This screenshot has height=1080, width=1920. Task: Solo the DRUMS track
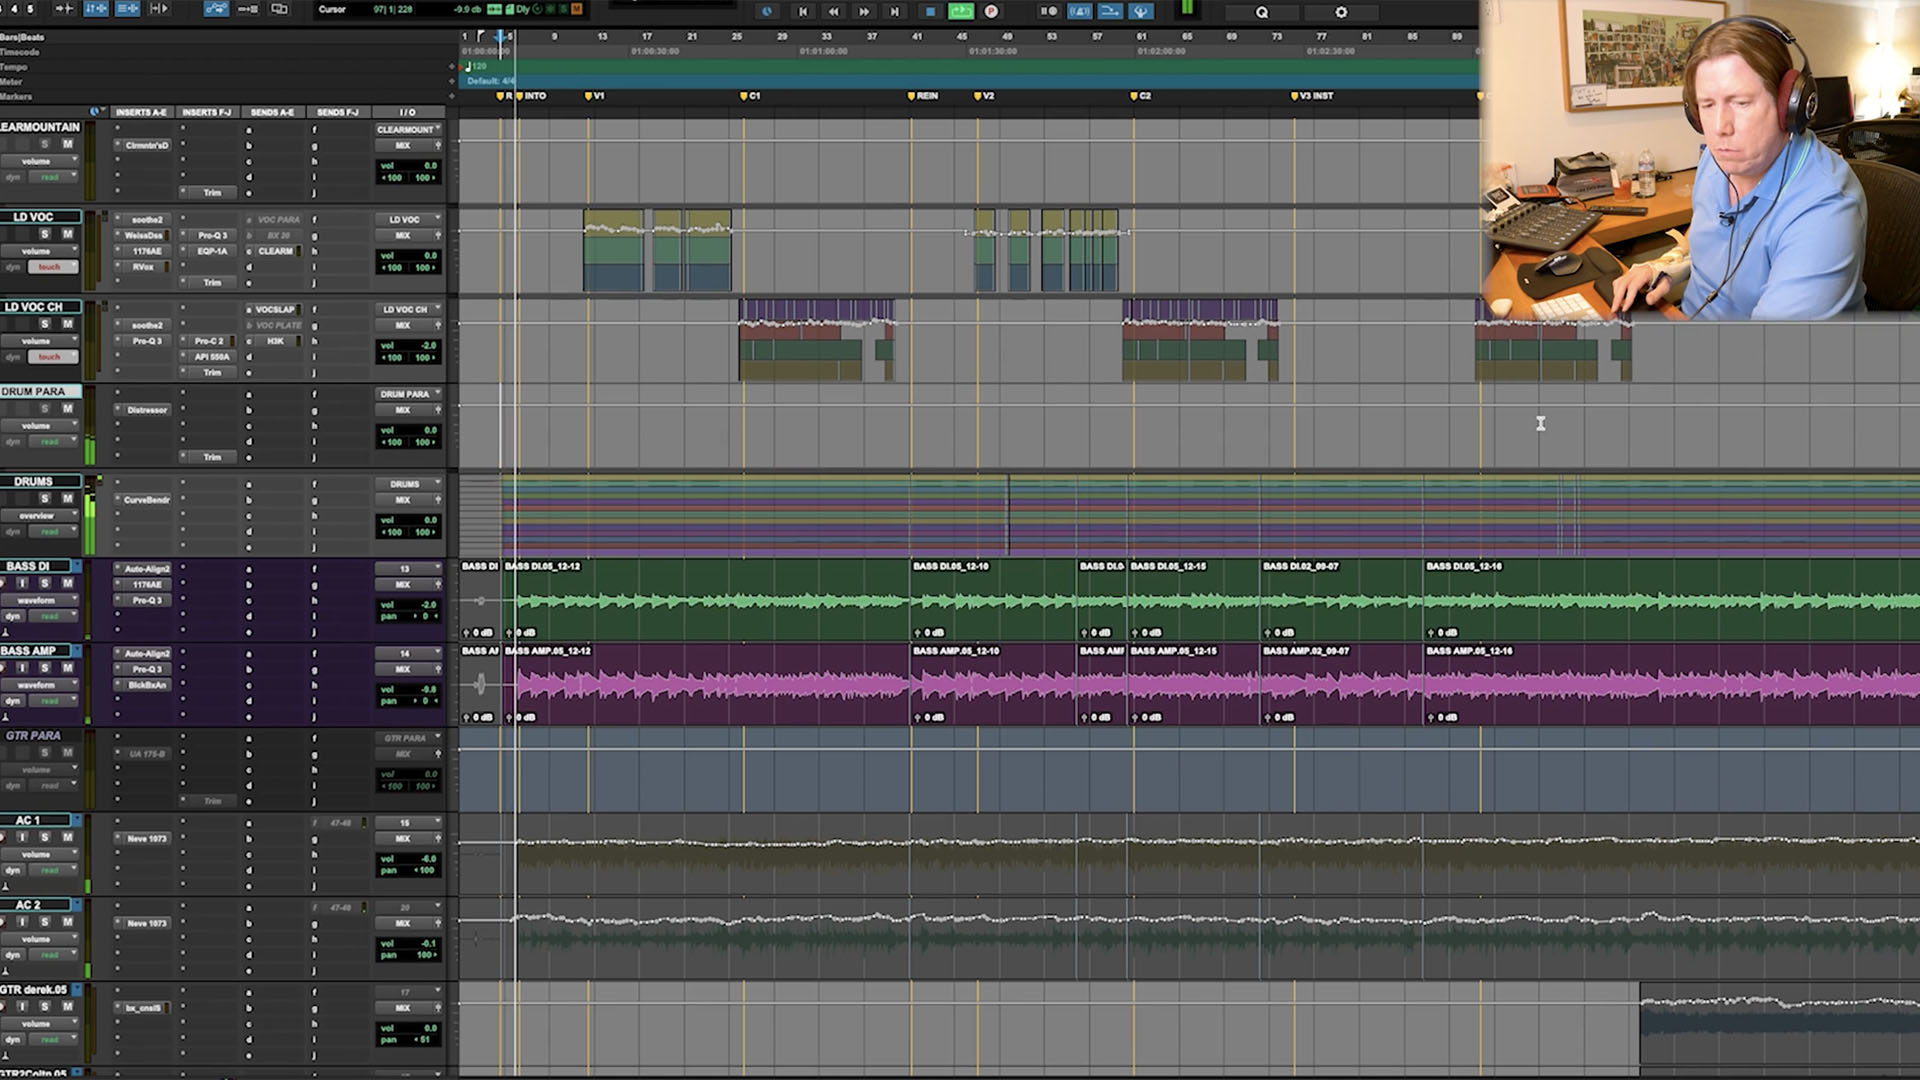(x=44, y=499)
